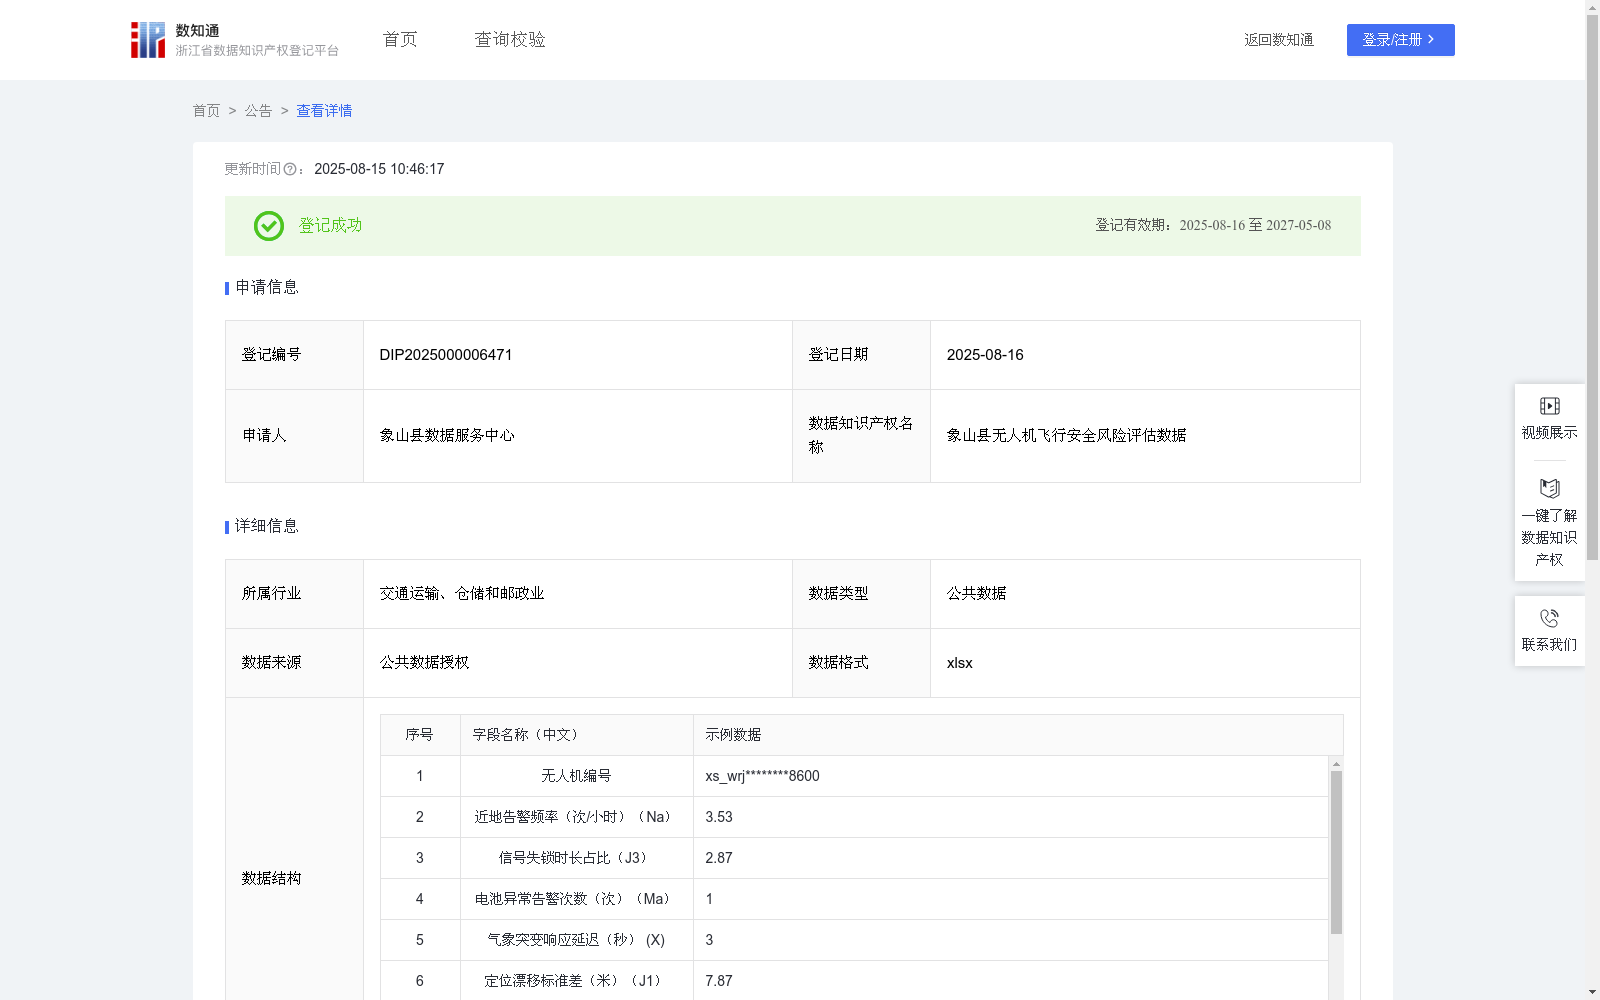Select sample value 2.87
The height and width of the screenshot is (1000, 1600).
pyautogui.click(x=719, y=858)
